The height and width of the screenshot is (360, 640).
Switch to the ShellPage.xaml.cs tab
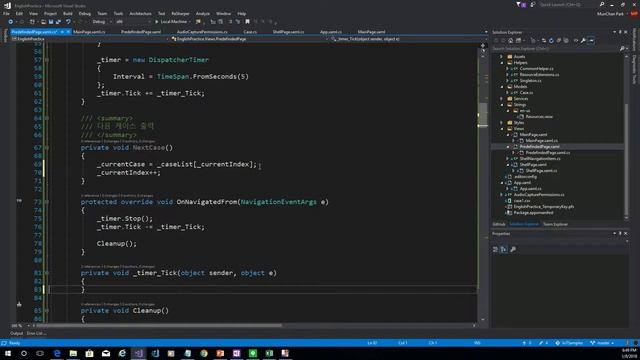coord(288,31)
